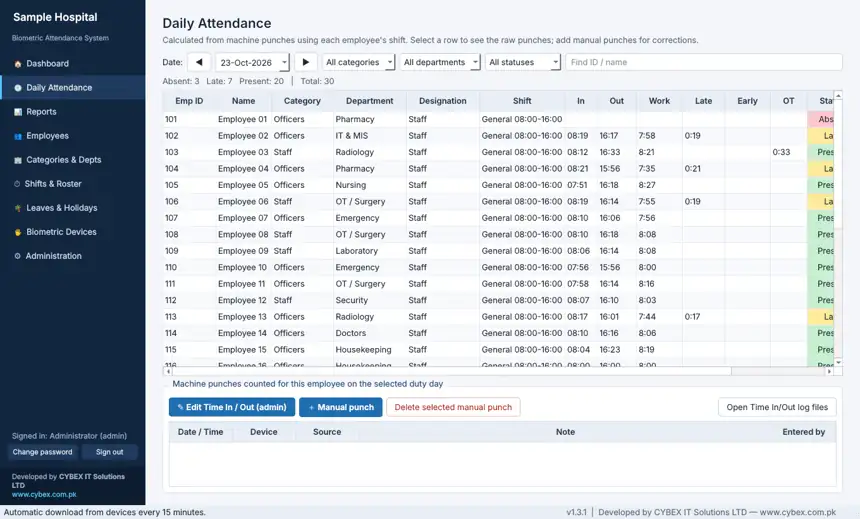Sort by OT column header
860x519 pixels.
coord(789,101)
